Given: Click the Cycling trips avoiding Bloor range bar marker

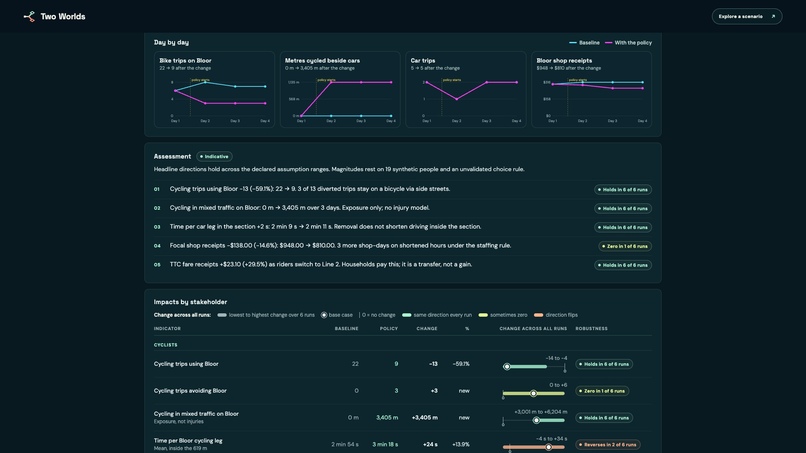Looking at the screenshot, I should [x=534, y=393].
